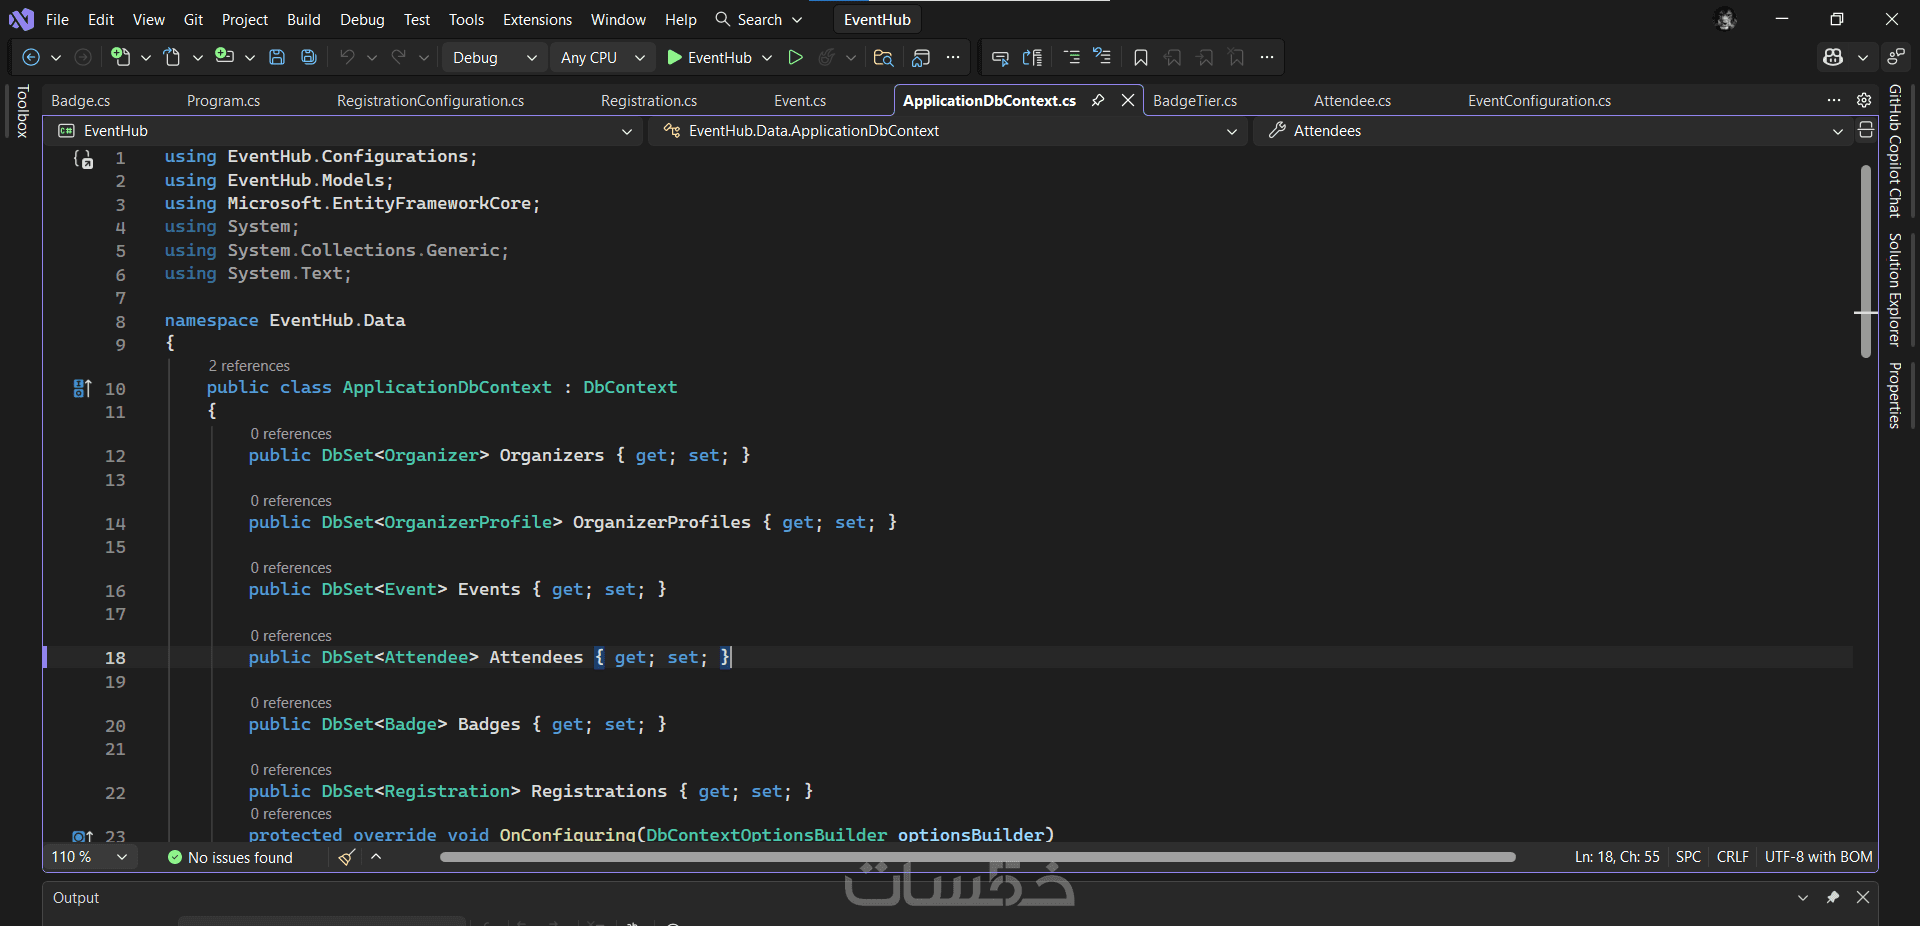Screen dimensions: 1920x926
Task: Expand the EventHub startup project dropdown arrow
Action: 767,58
